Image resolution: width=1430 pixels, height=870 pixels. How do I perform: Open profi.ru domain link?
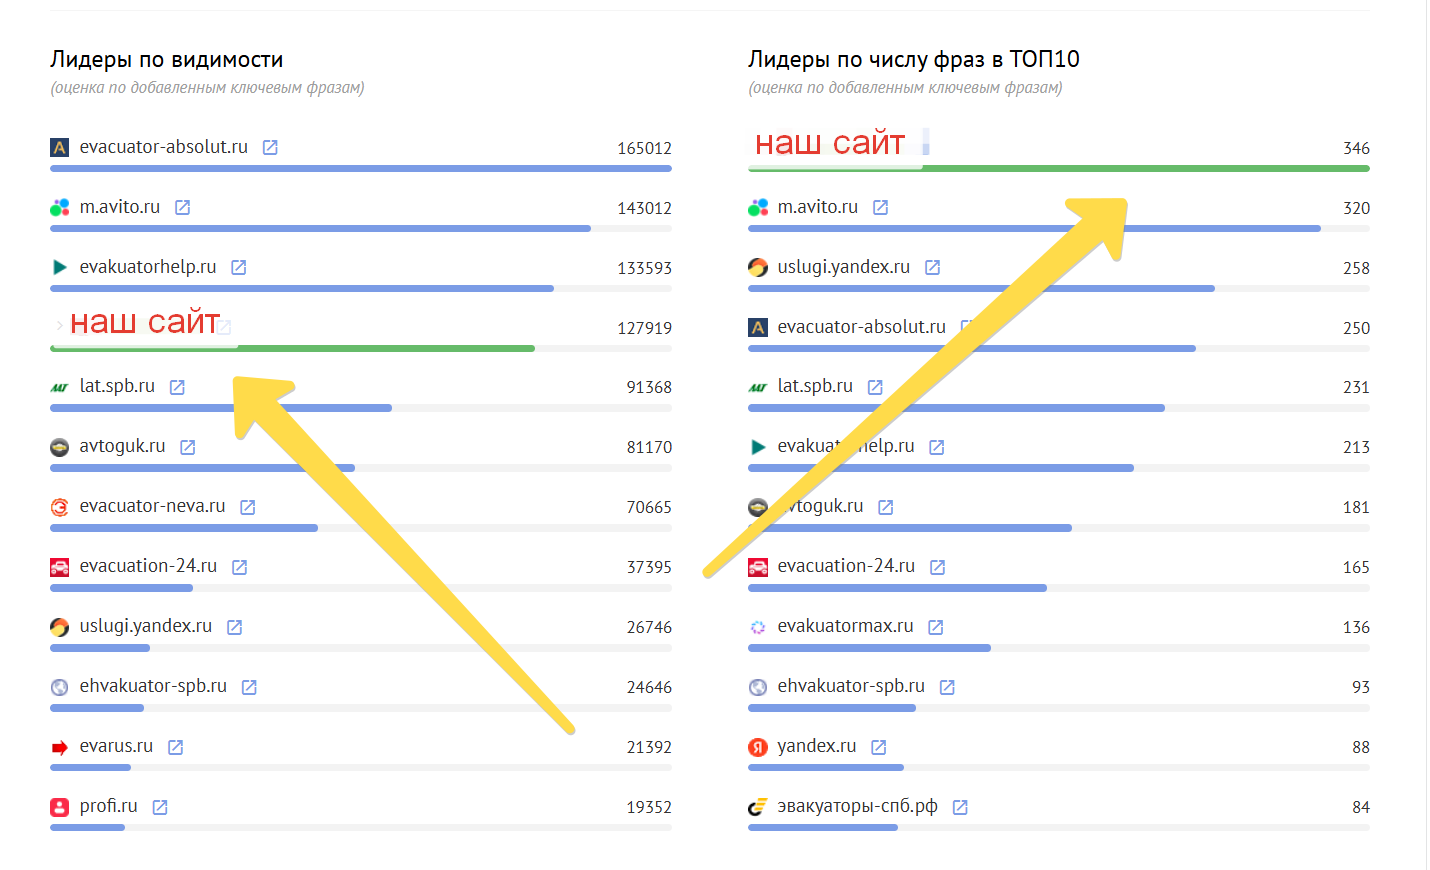pos(108,806)
